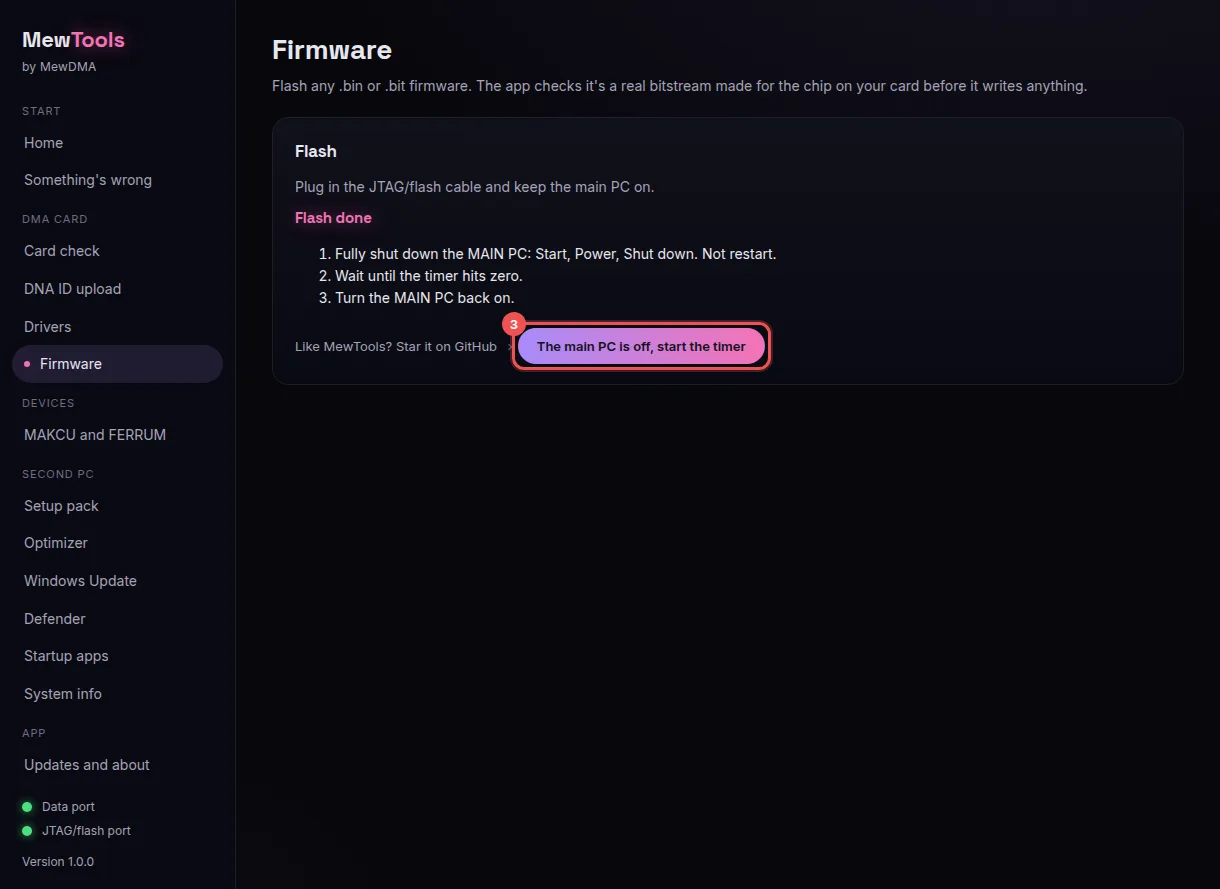Click step 'Wait until the timer hits zero.'
The image size is (1220, 889).
click(x=429, y=276)
